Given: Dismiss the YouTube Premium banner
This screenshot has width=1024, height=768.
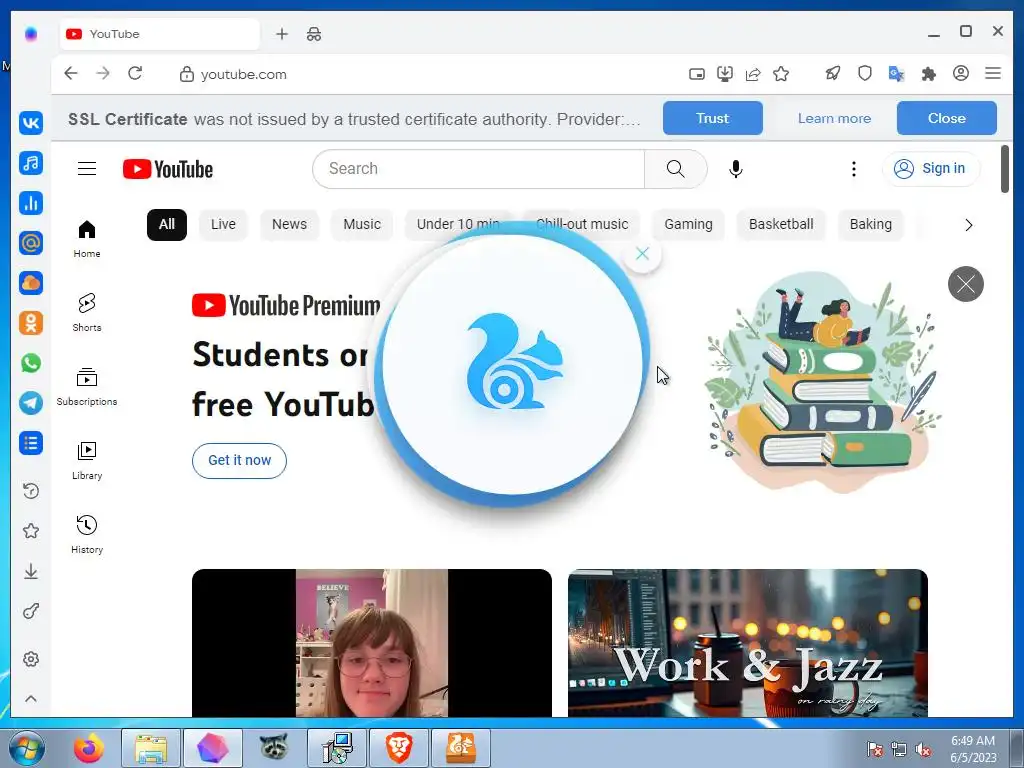Looking at the screenshot, I should [x=965, y=284].
